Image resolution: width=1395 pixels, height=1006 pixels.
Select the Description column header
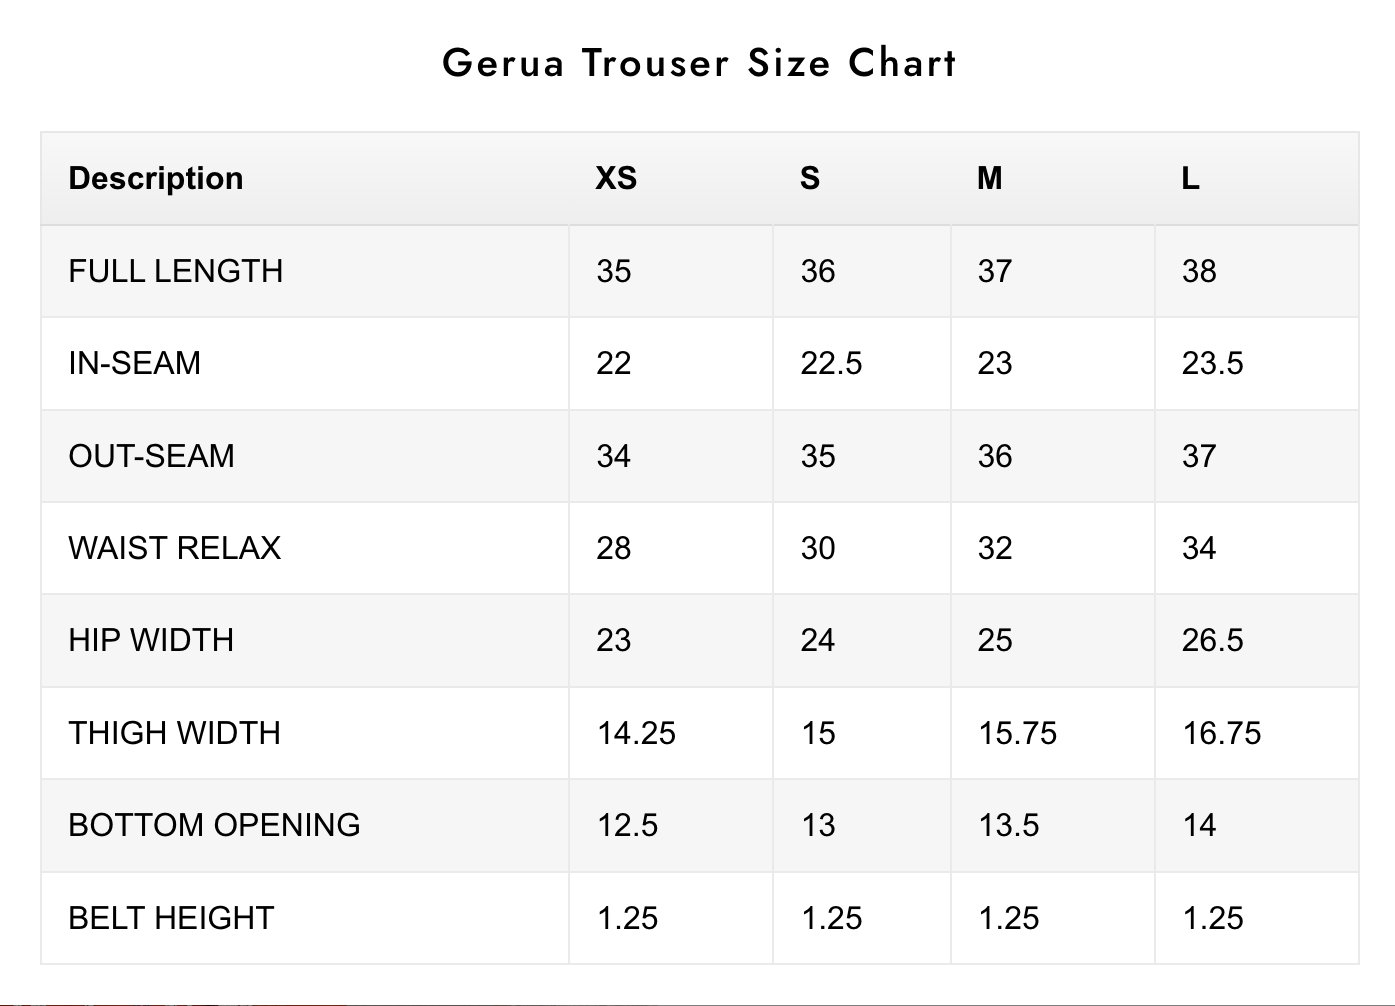pyautogui.click(x=156, y=178)
